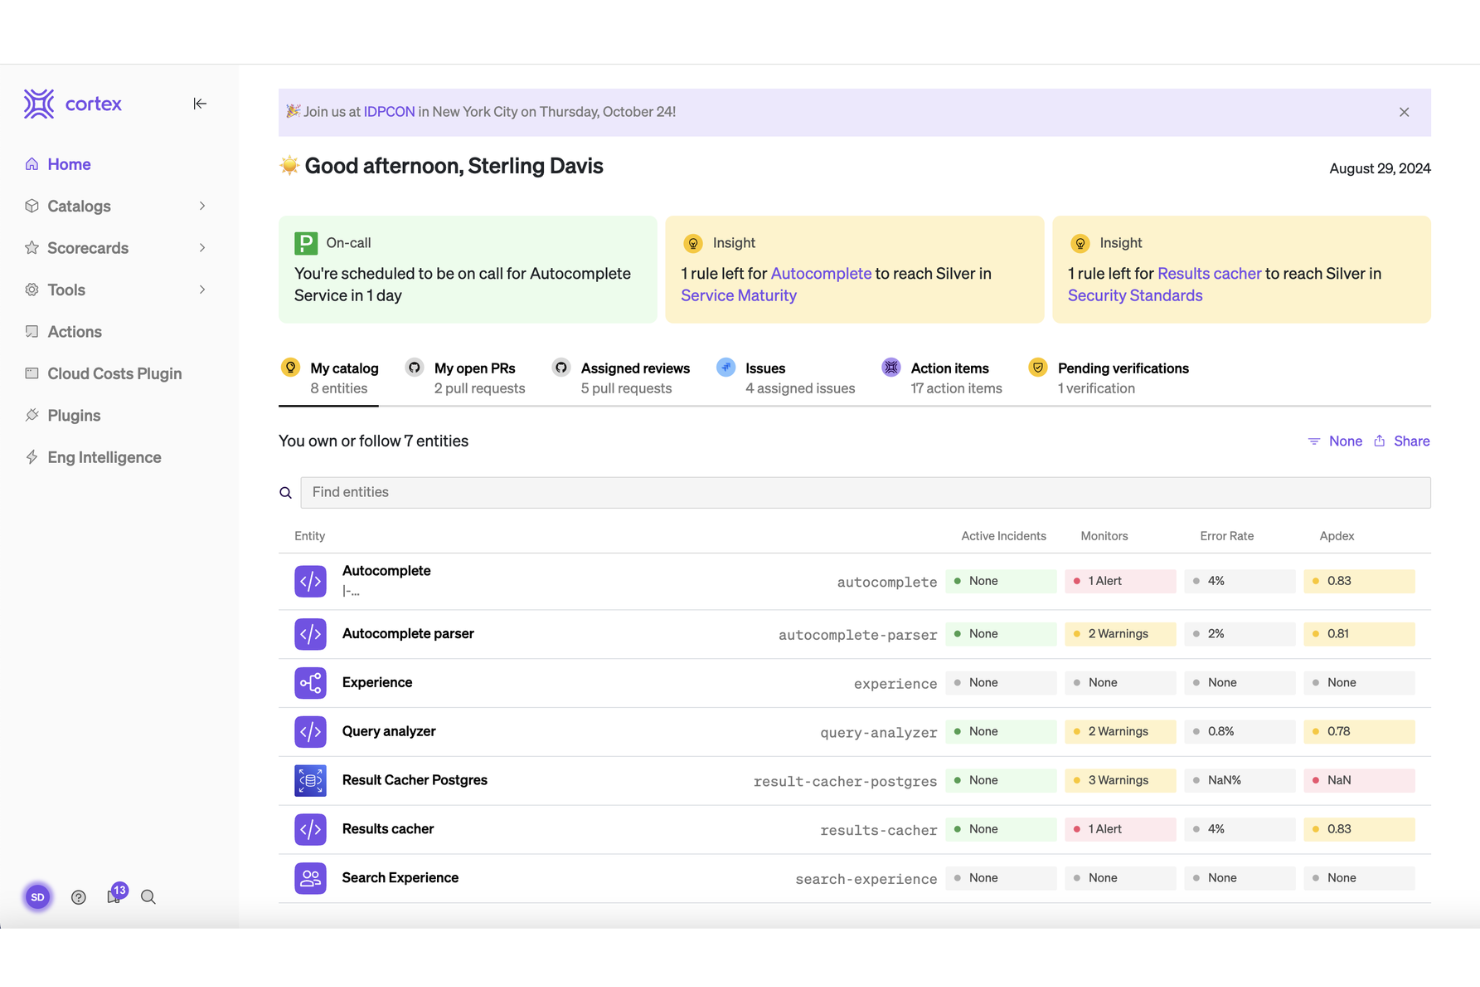Click the NaN Apdex value badge
This screenshot has width=1480, height=987.
point(1359,780)
